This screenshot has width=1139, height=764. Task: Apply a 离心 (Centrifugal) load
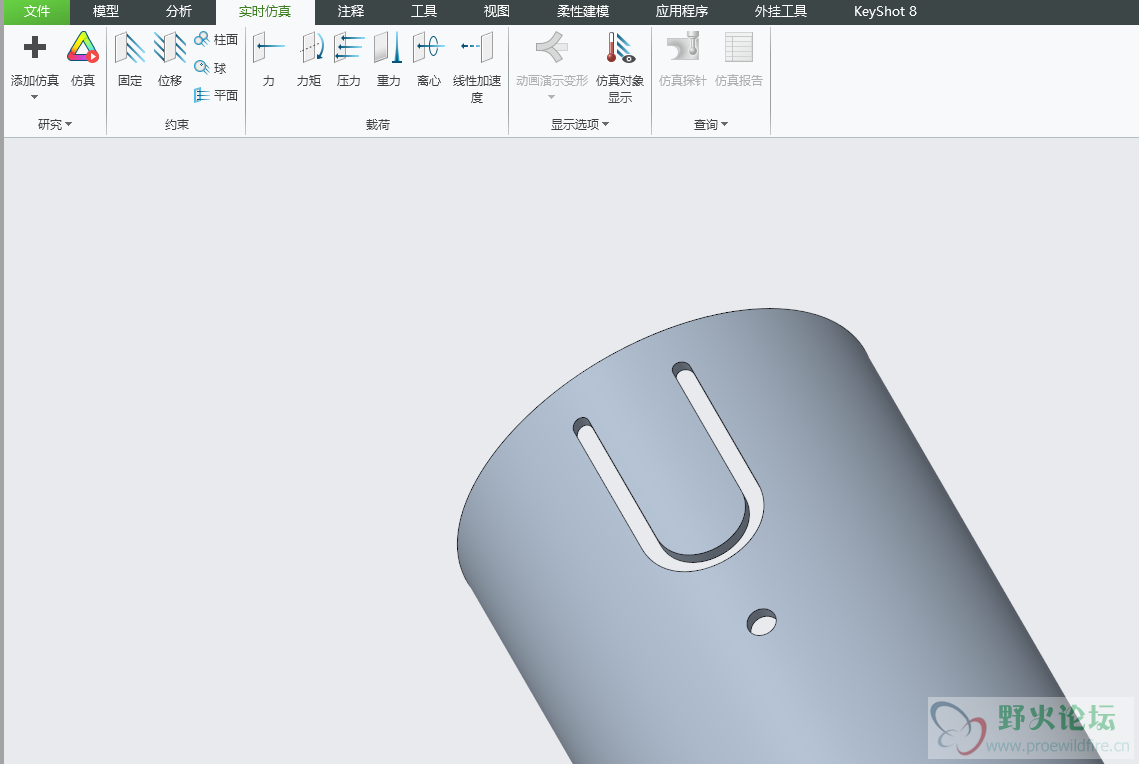point(428,48)
